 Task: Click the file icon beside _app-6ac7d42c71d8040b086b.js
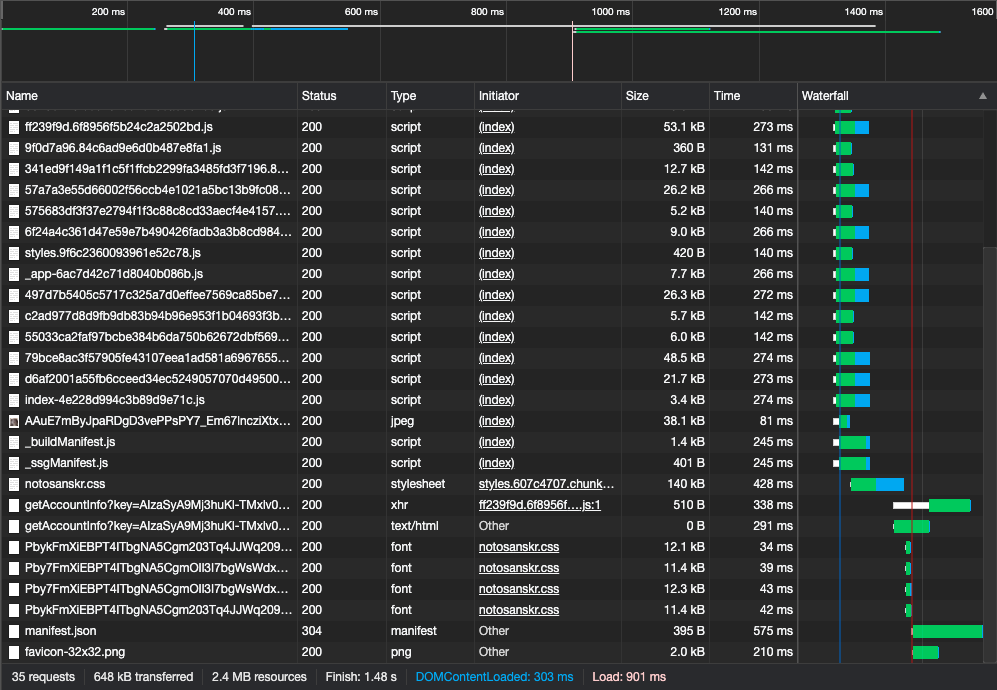[x=14, y=274]
